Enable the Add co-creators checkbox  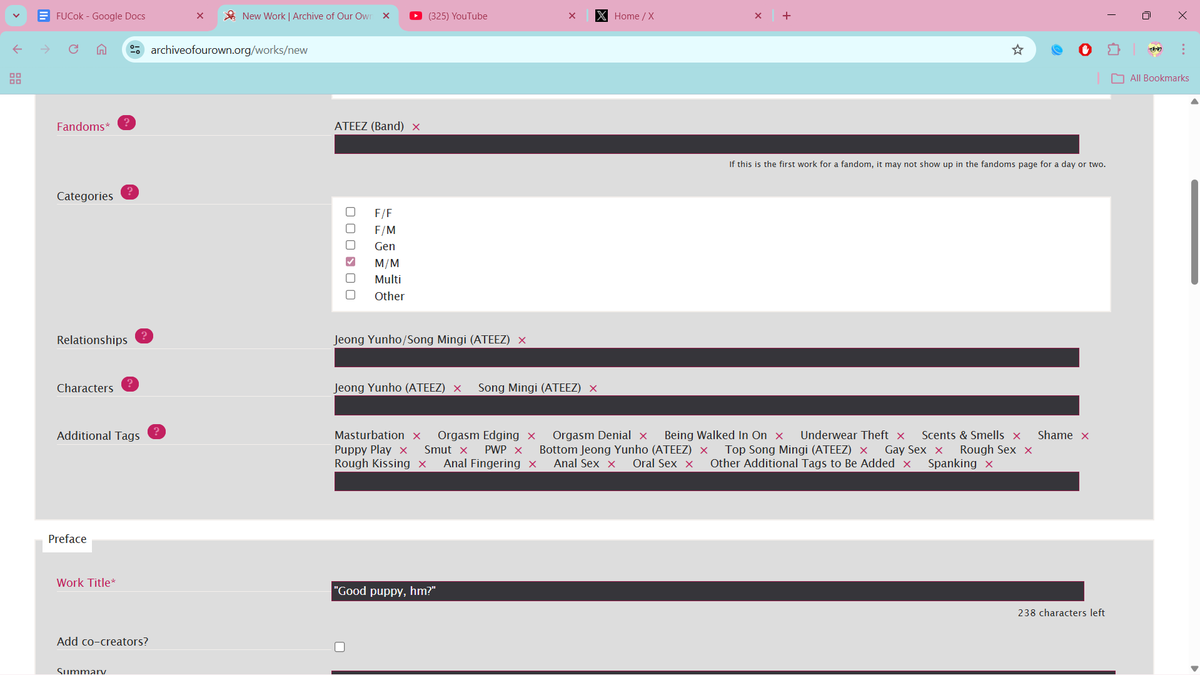[x=339, y=646]
